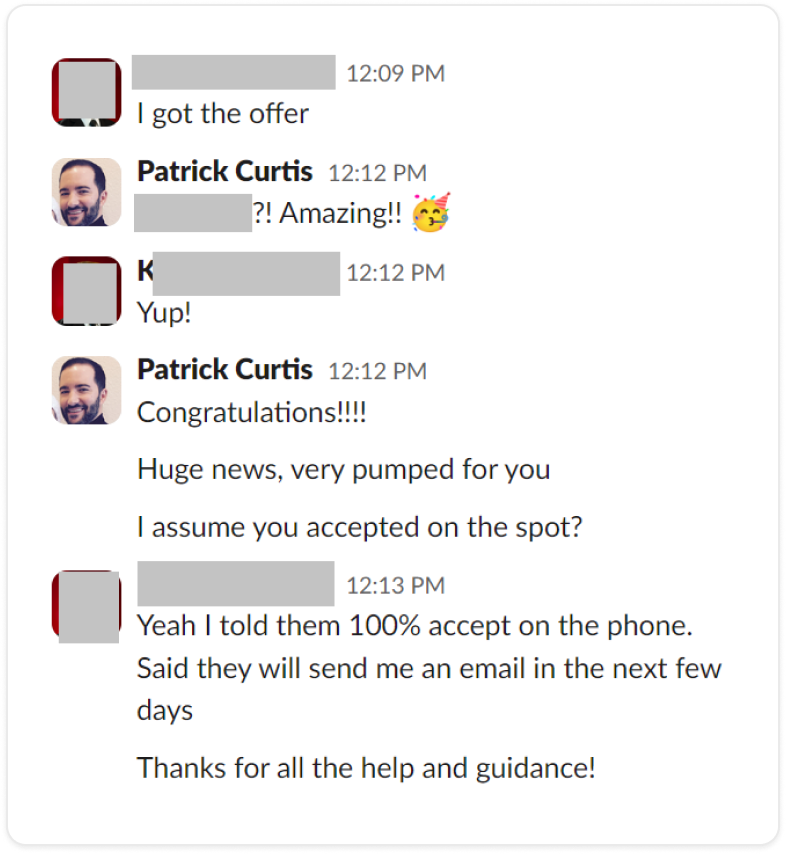Click the sender name starting with K

238,272
